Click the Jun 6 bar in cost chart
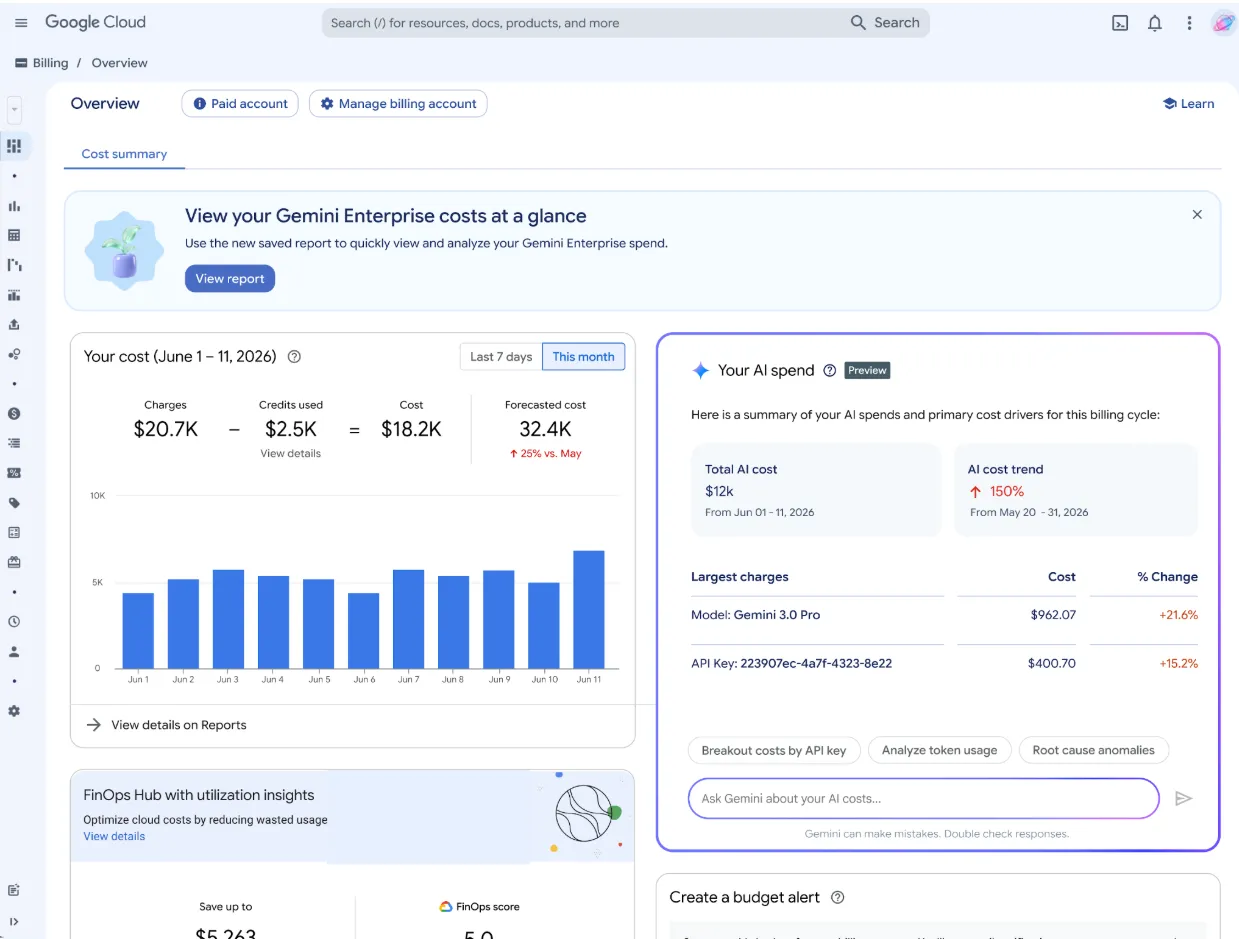The width and height of the screenshot is (1239, 939). [x=364, y=631]
